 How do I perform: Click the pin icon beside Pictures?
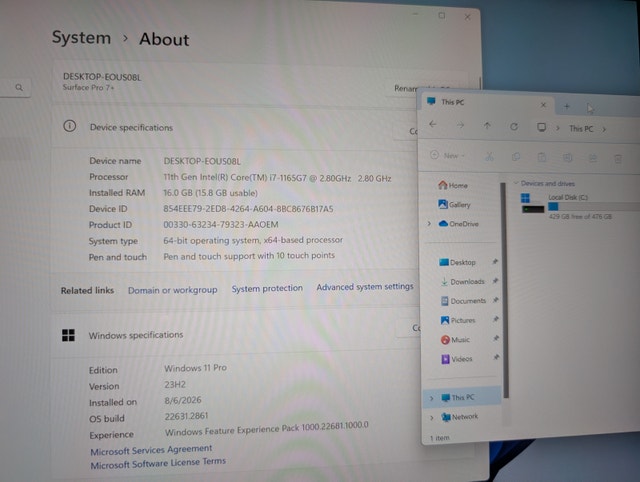(x=496, y=319)
